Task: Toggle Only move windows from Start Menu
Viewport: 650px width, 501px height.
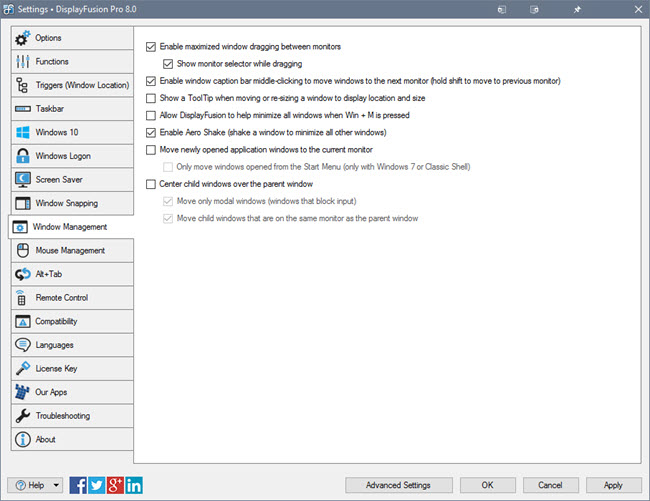Action: [168, 167]
